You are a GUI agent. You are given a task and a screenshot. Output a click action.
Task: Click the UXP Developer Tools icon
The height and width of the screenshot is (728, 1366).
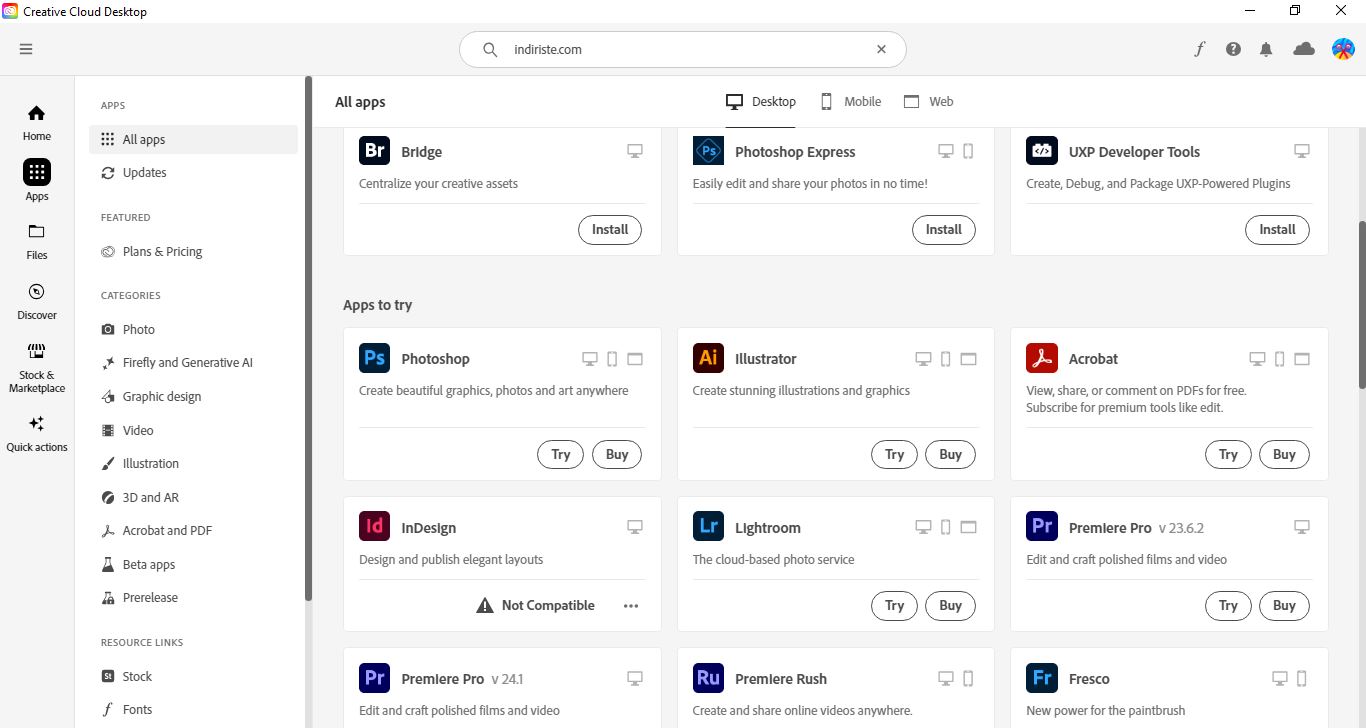point(1042,151)
